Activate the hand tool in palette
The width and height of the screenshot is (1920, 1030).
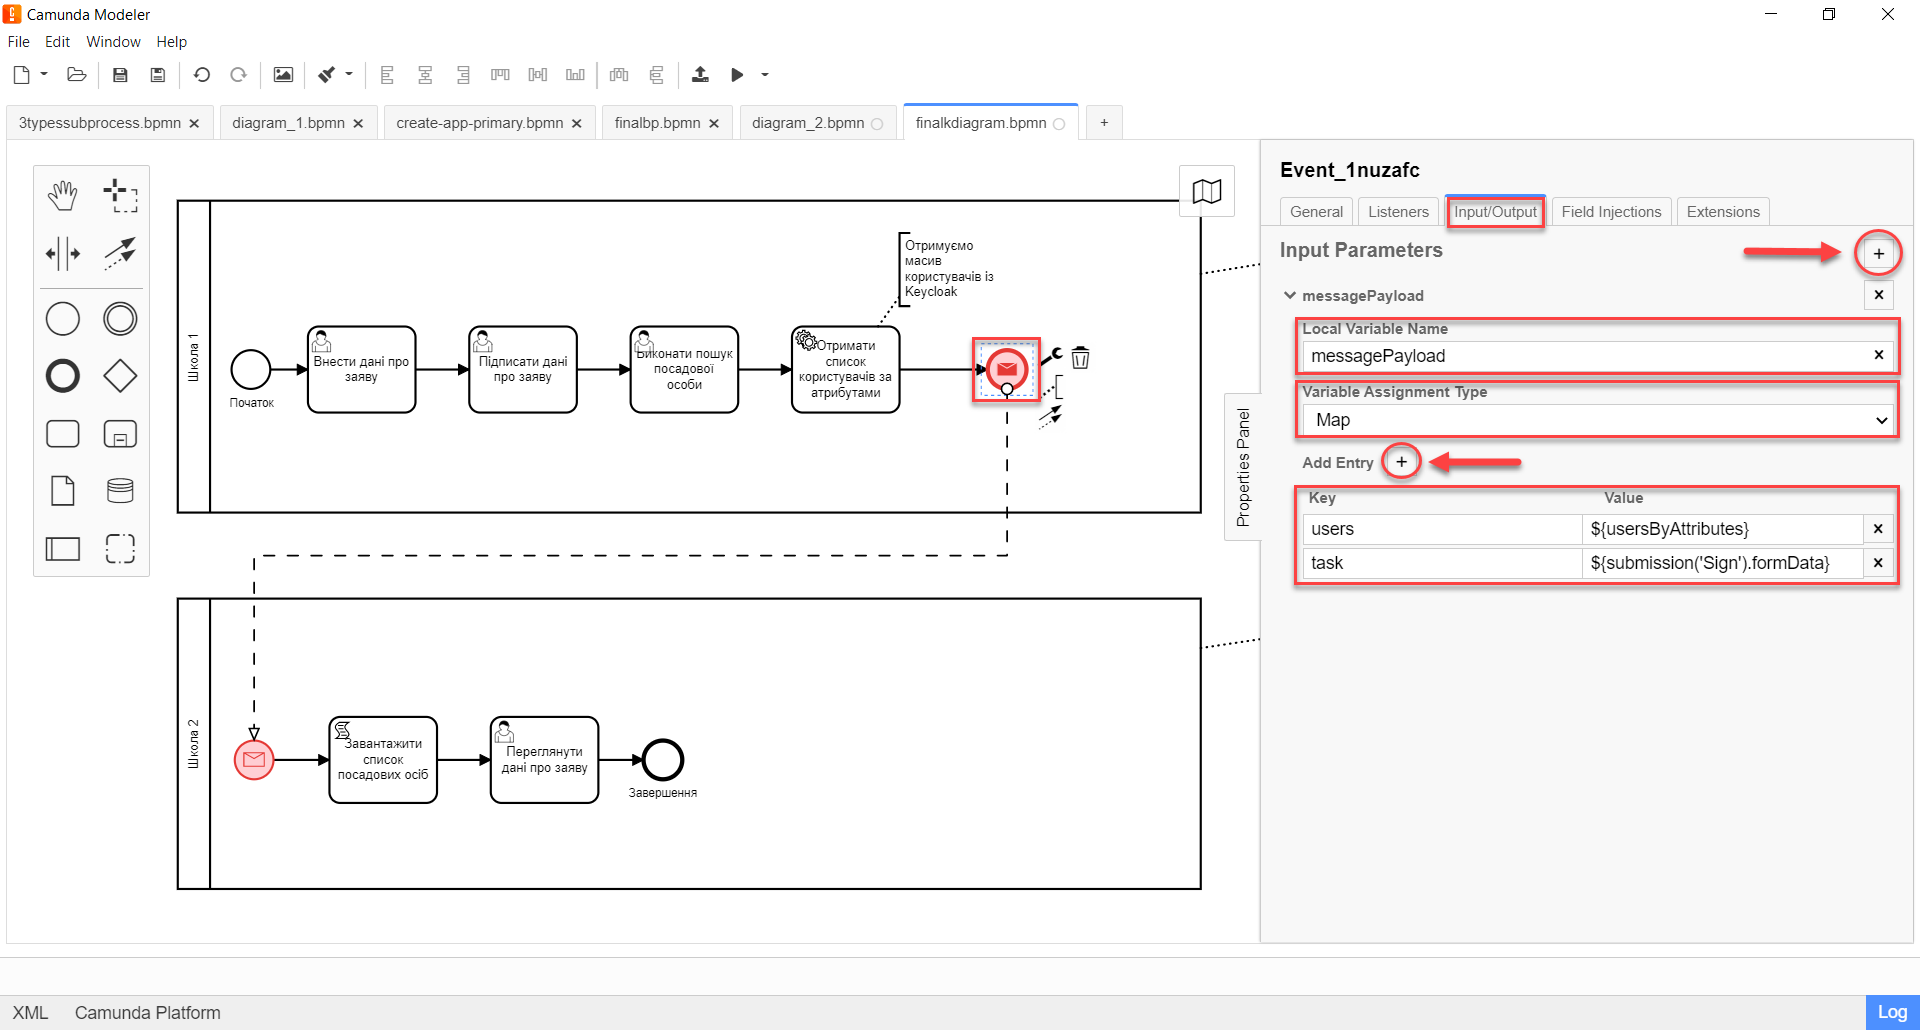pos(62,196)
